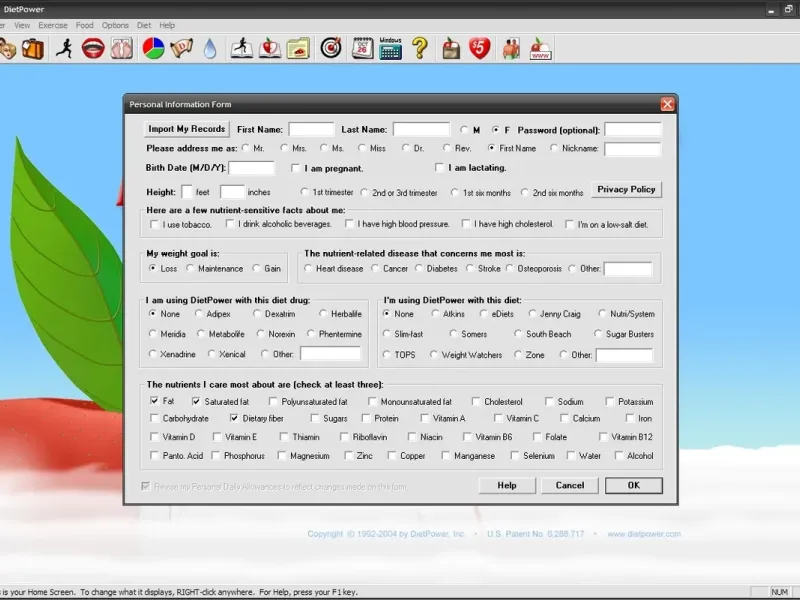Open the Help menu
800x600 pixels.
(167, 25)
